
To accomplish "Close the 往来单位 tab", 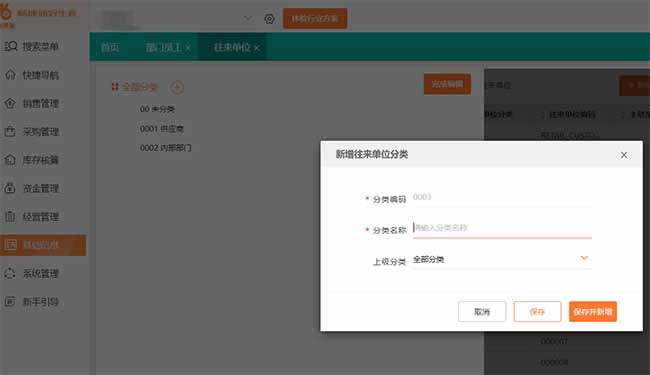I will pos(257,48).
